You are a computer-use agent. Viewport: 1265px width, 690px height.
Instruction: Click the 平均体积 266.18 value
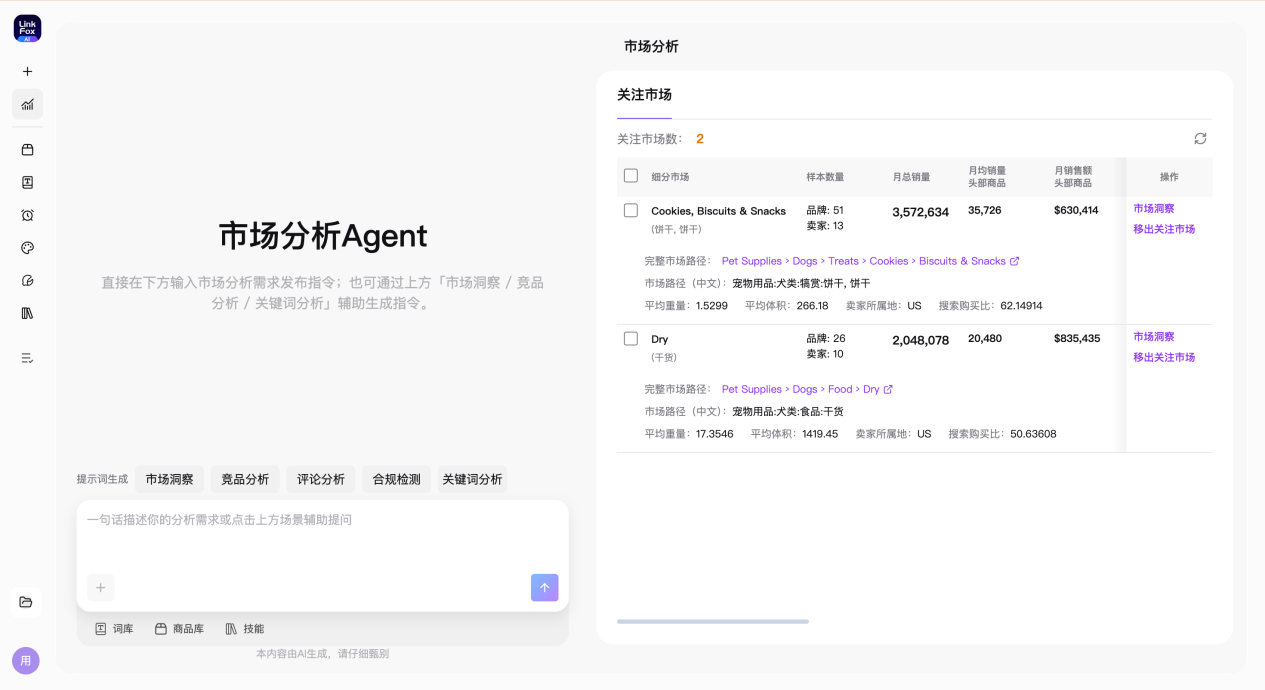pyautogui.click(x=812, y=306)
